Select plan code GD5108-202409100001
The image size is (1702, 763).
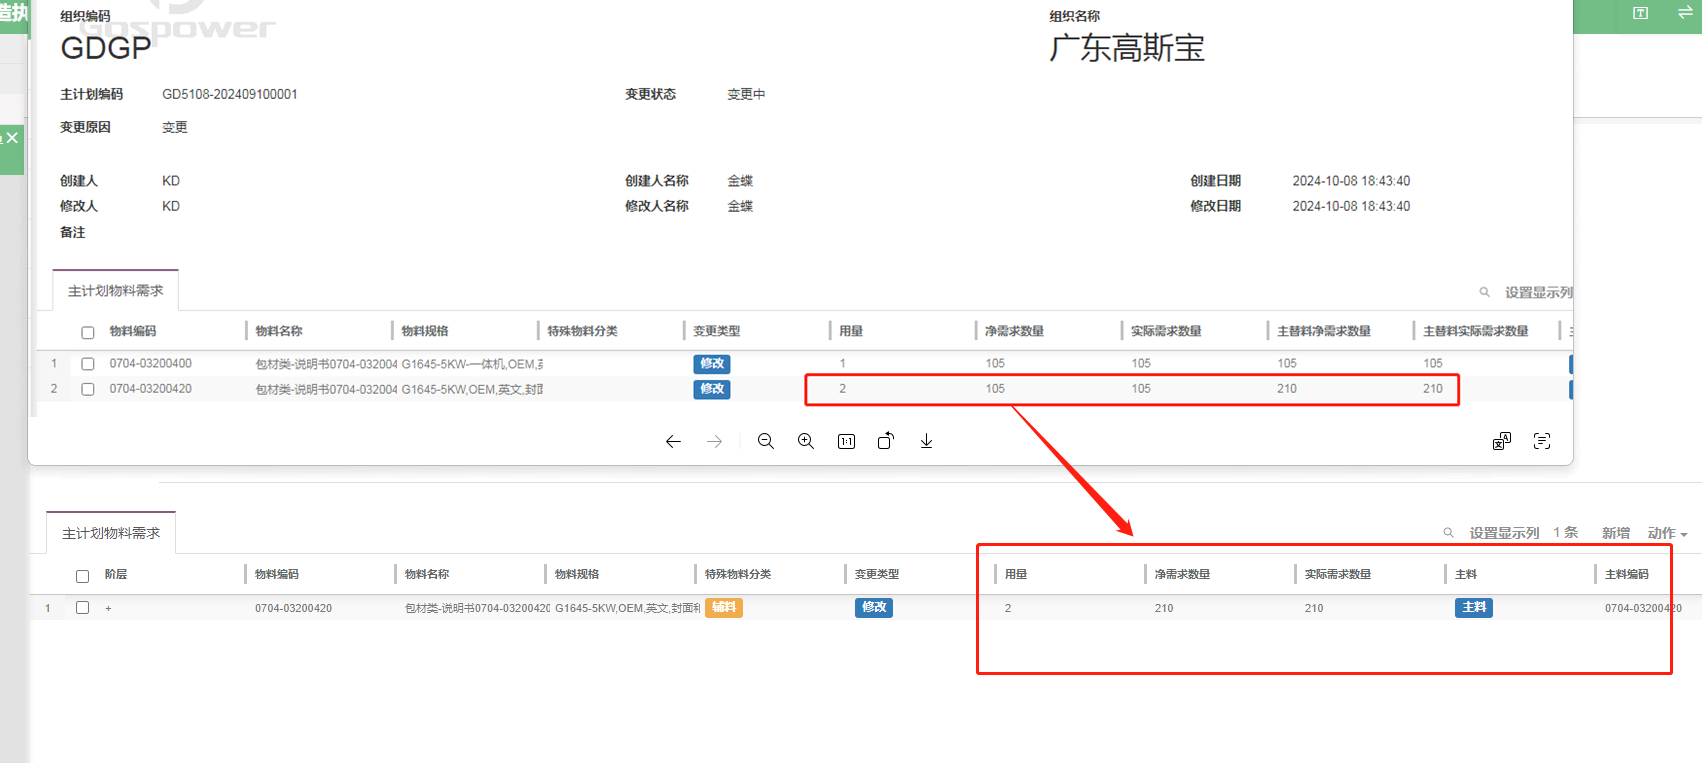click(x=230, y=94)
